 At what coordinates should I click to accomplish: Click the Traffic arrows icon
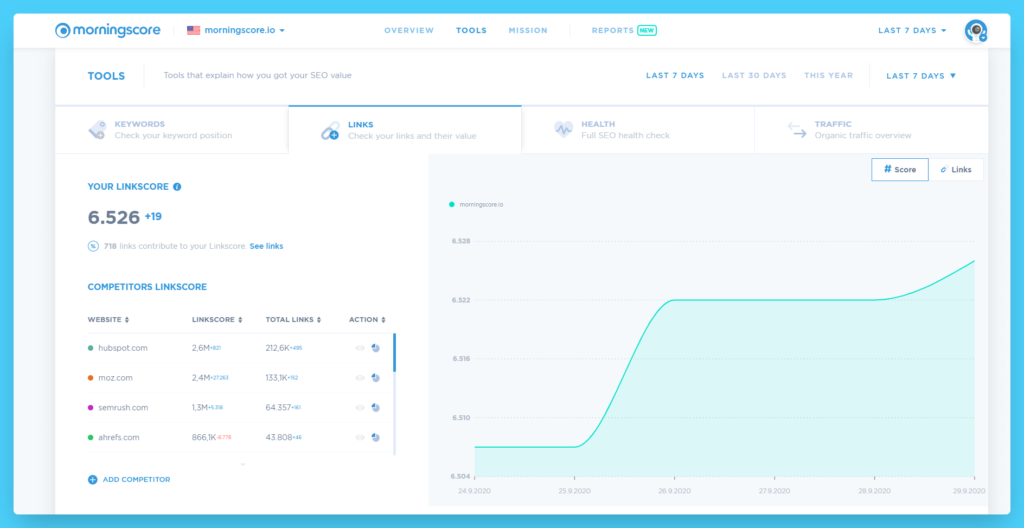point(797,129)
